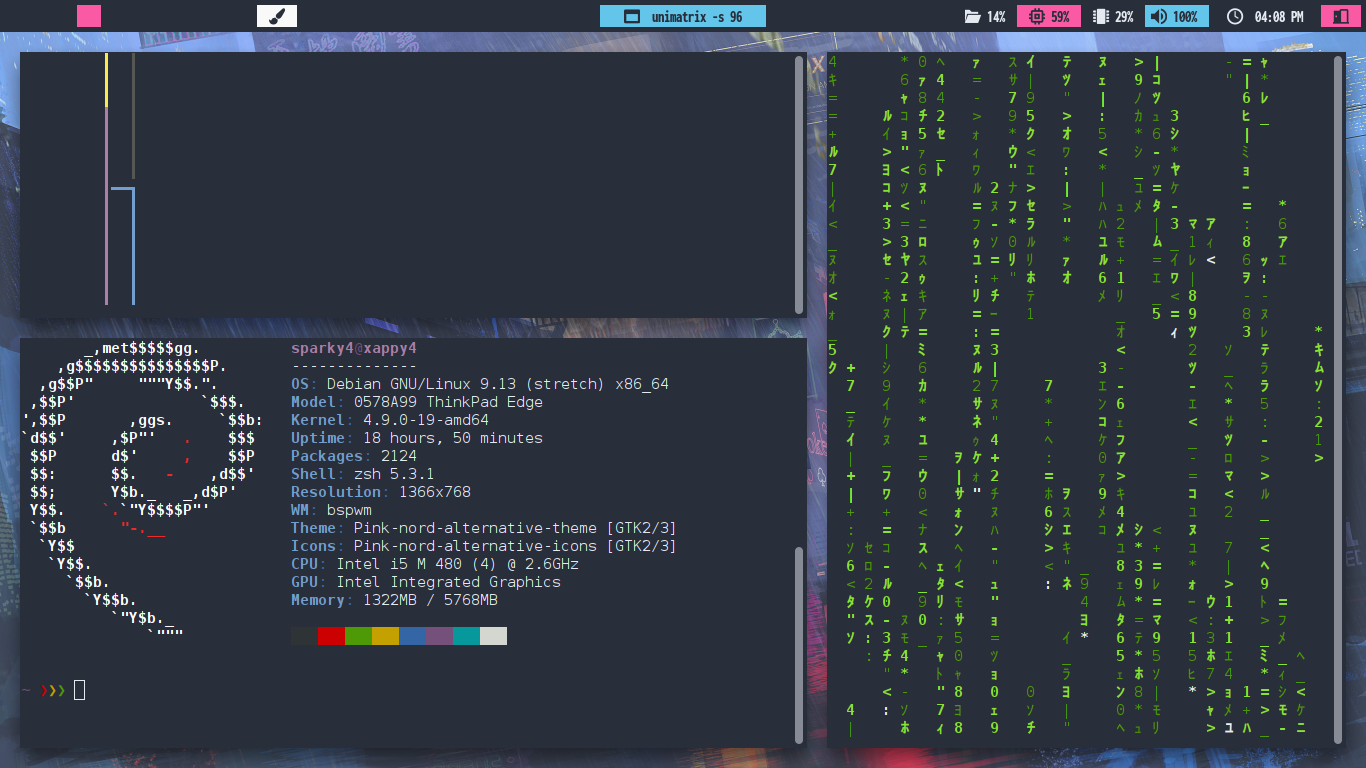
Task: Click the clock icon
Action: pyautogui.click(x=1235, y=17)
